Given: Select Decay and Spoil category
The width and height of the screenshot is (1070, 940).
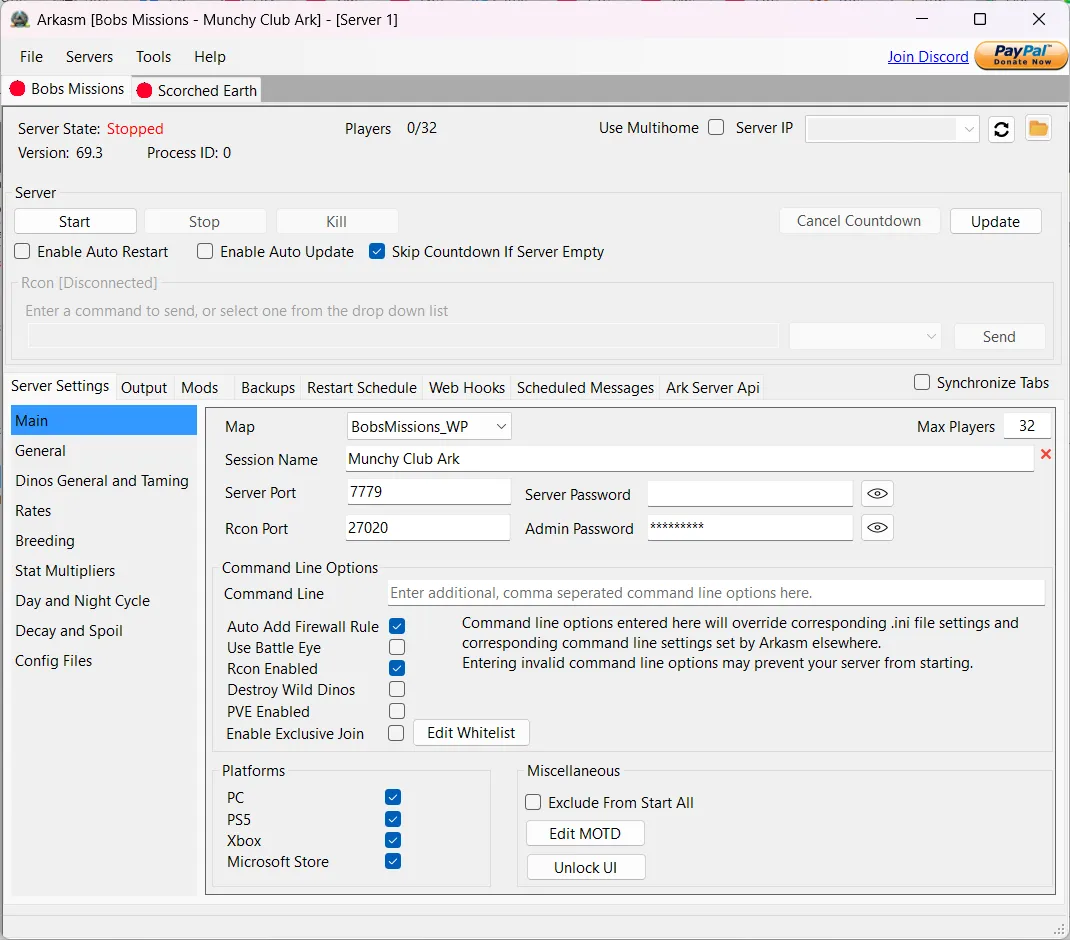Looking at the screenshot, I should coord(104,631).
